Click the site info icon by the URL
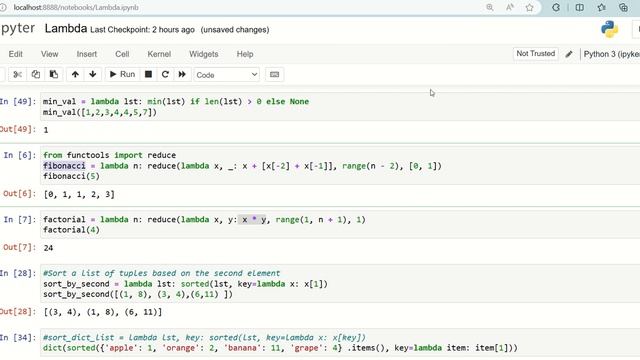Screen dimensions: 640x360 (3, 7)
